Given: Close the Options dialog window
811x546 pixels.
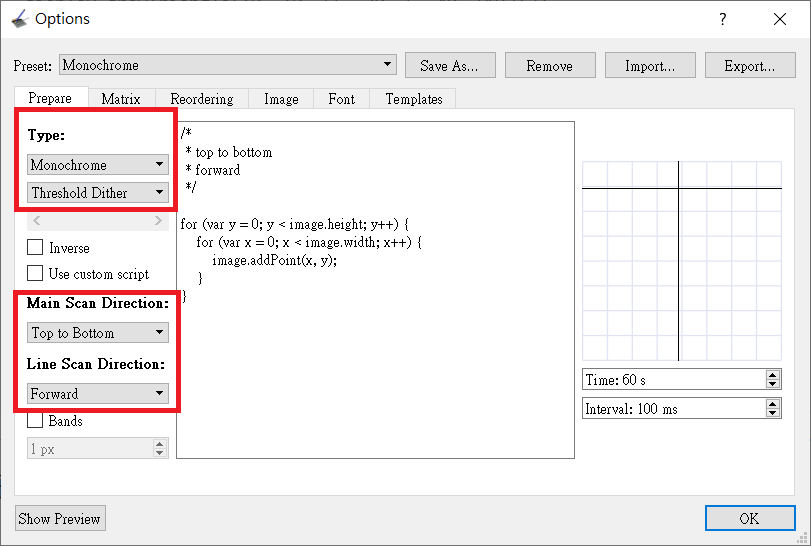Looking at the screenshot, I should [x=779, y=19].
